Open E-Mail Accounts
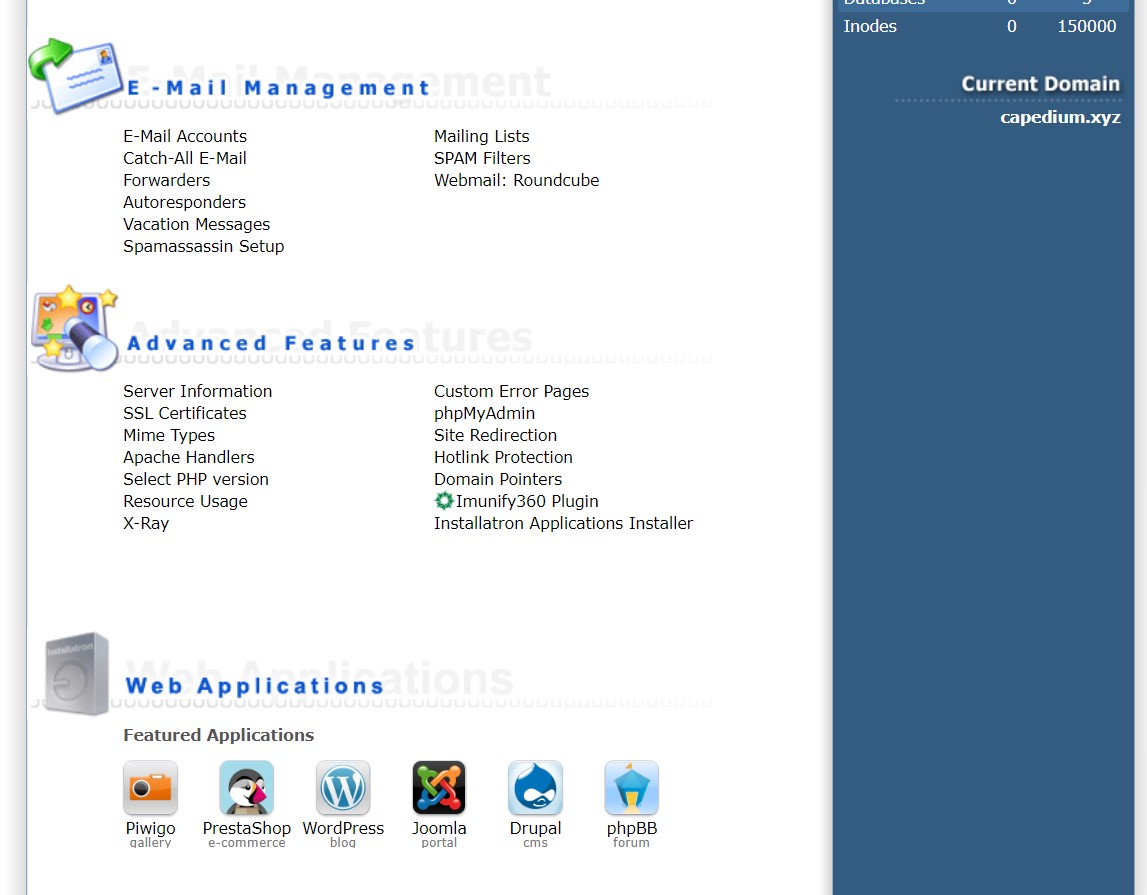The width and height of the screenshot is (1147, 895). [x=185, y=136]
